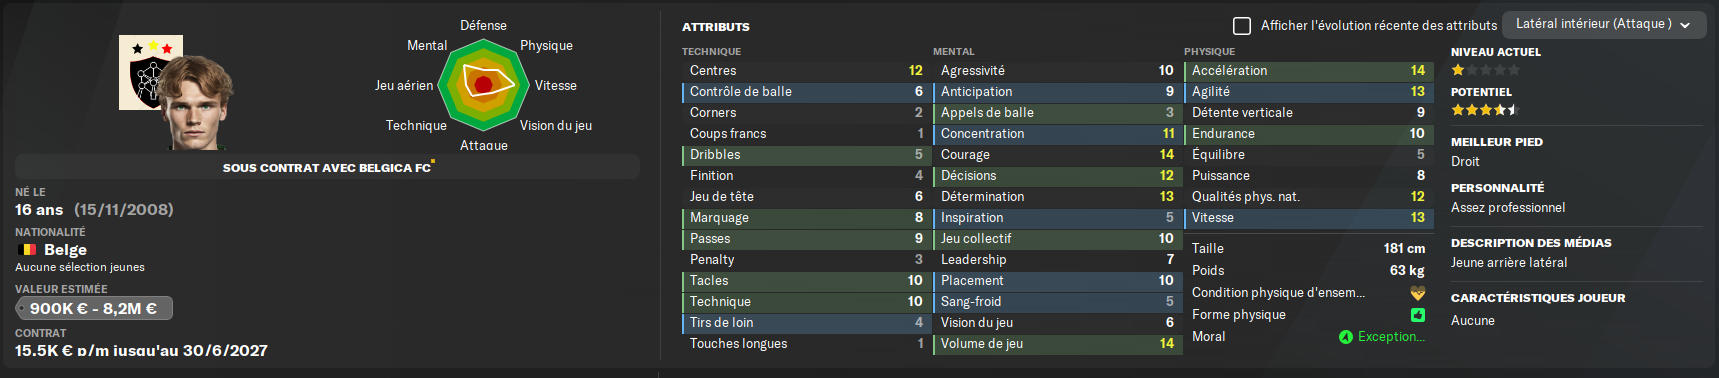This screenshot has height=378, width=1719.
Task: Select the Volume de jeu attribute row
Action: [x=1056, y=344]
